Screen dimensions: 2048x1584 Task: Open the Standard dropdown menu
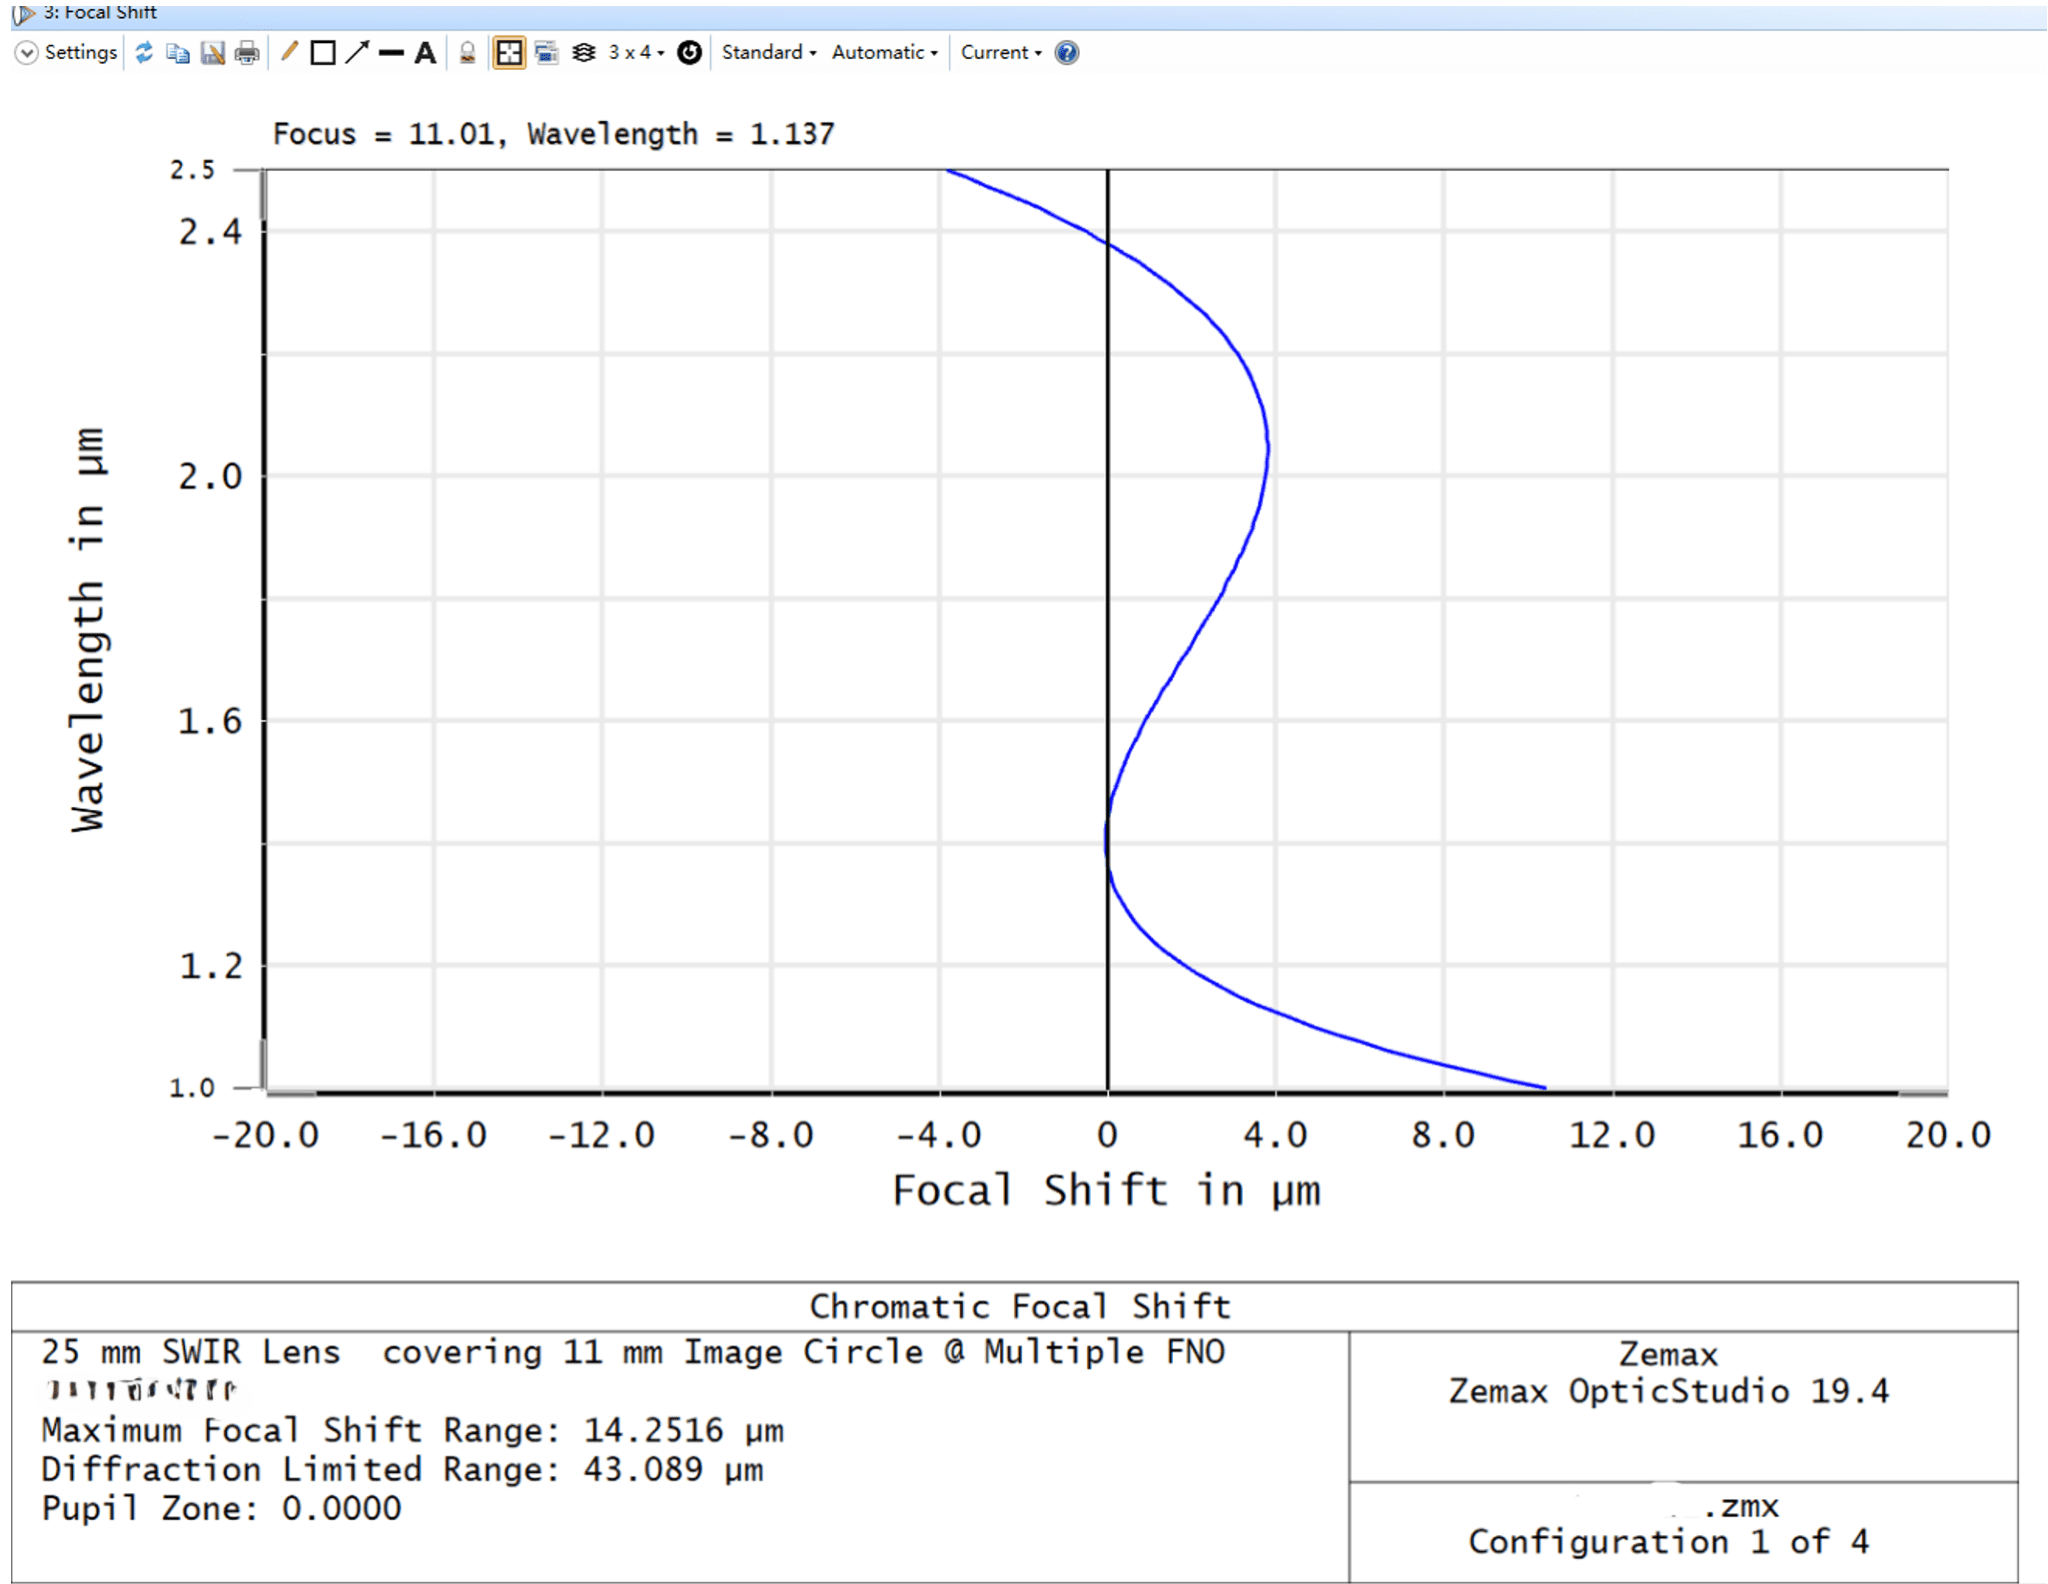[x=768, y=53]
